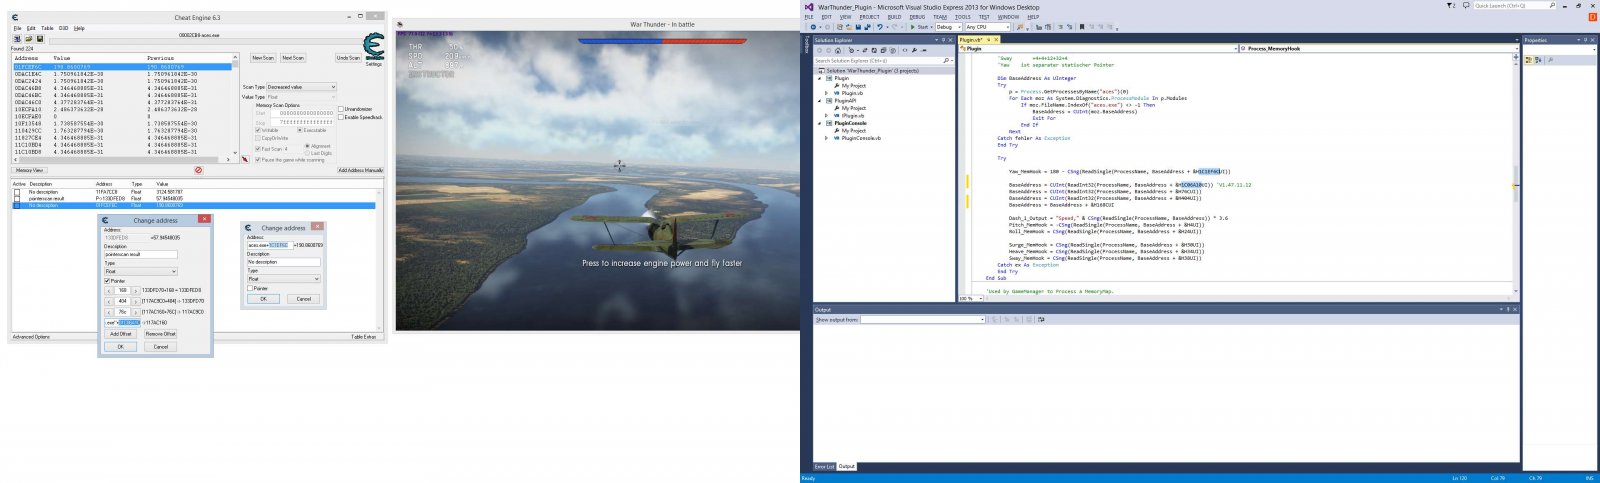Switch to Error List tab at bottom
1600x483 pixels.
[x=824, y=466]
